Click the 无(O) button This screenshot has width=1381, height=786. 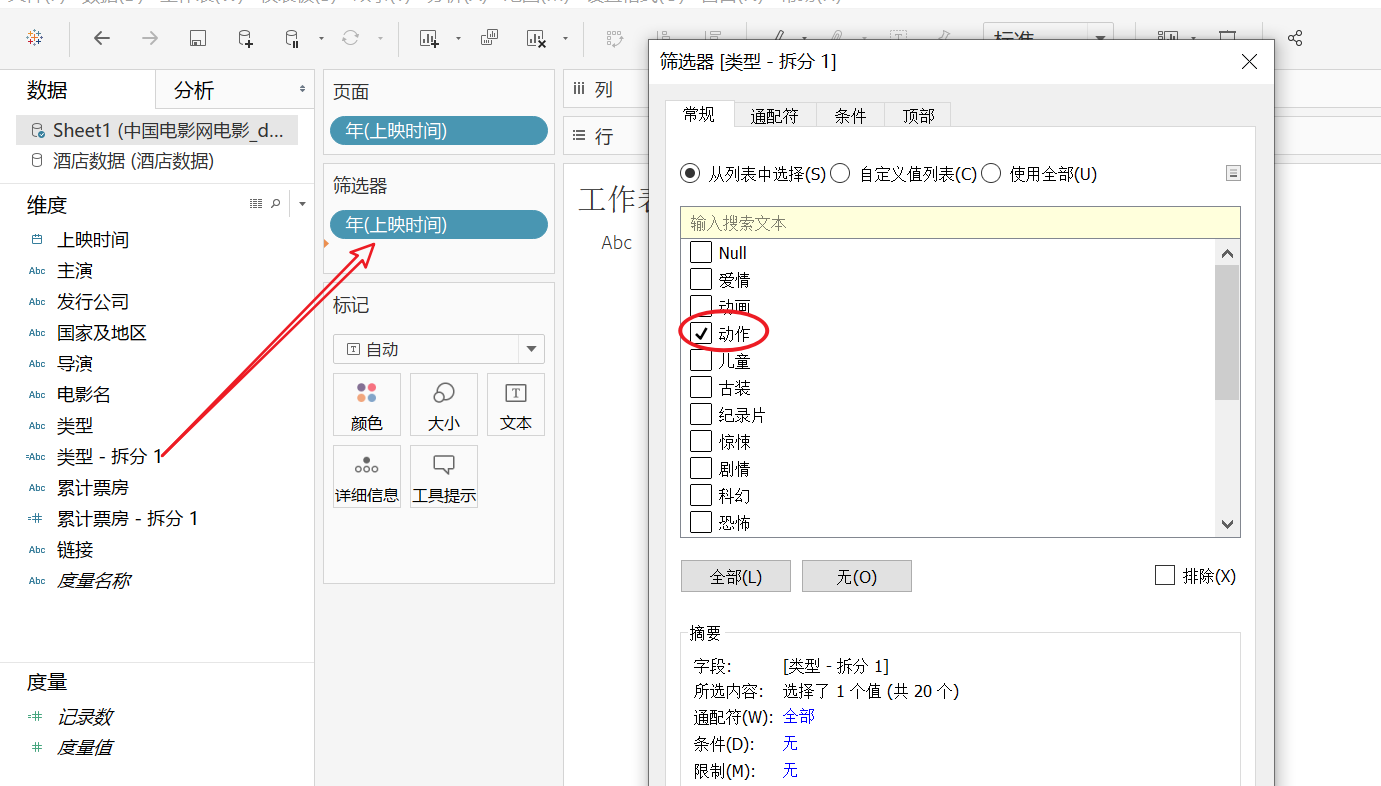coord(857,576)
